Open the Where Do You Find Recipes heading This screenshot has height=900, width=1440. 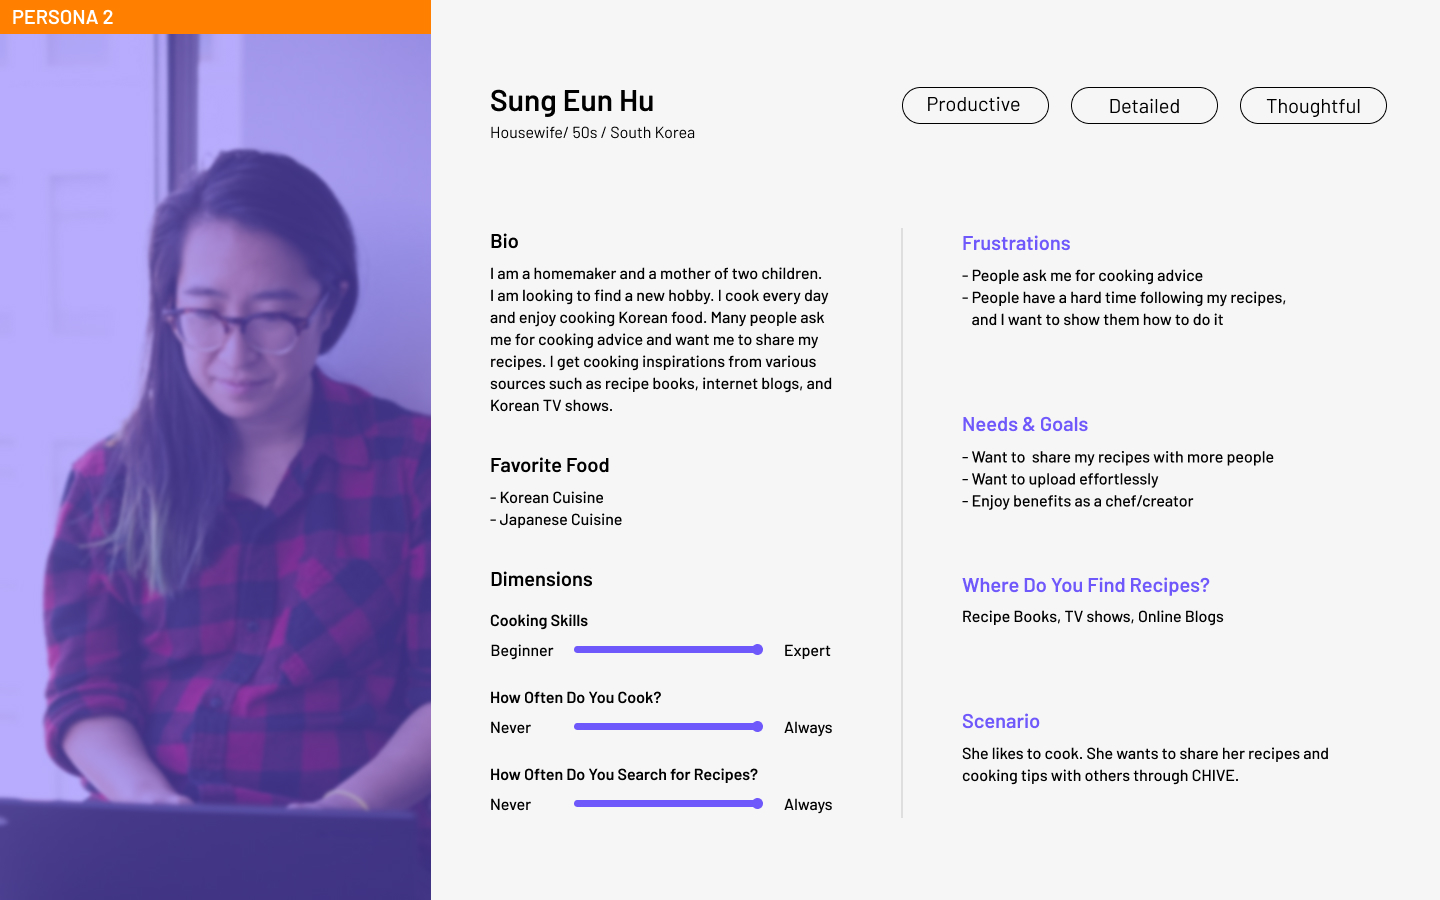[1086, 585]
